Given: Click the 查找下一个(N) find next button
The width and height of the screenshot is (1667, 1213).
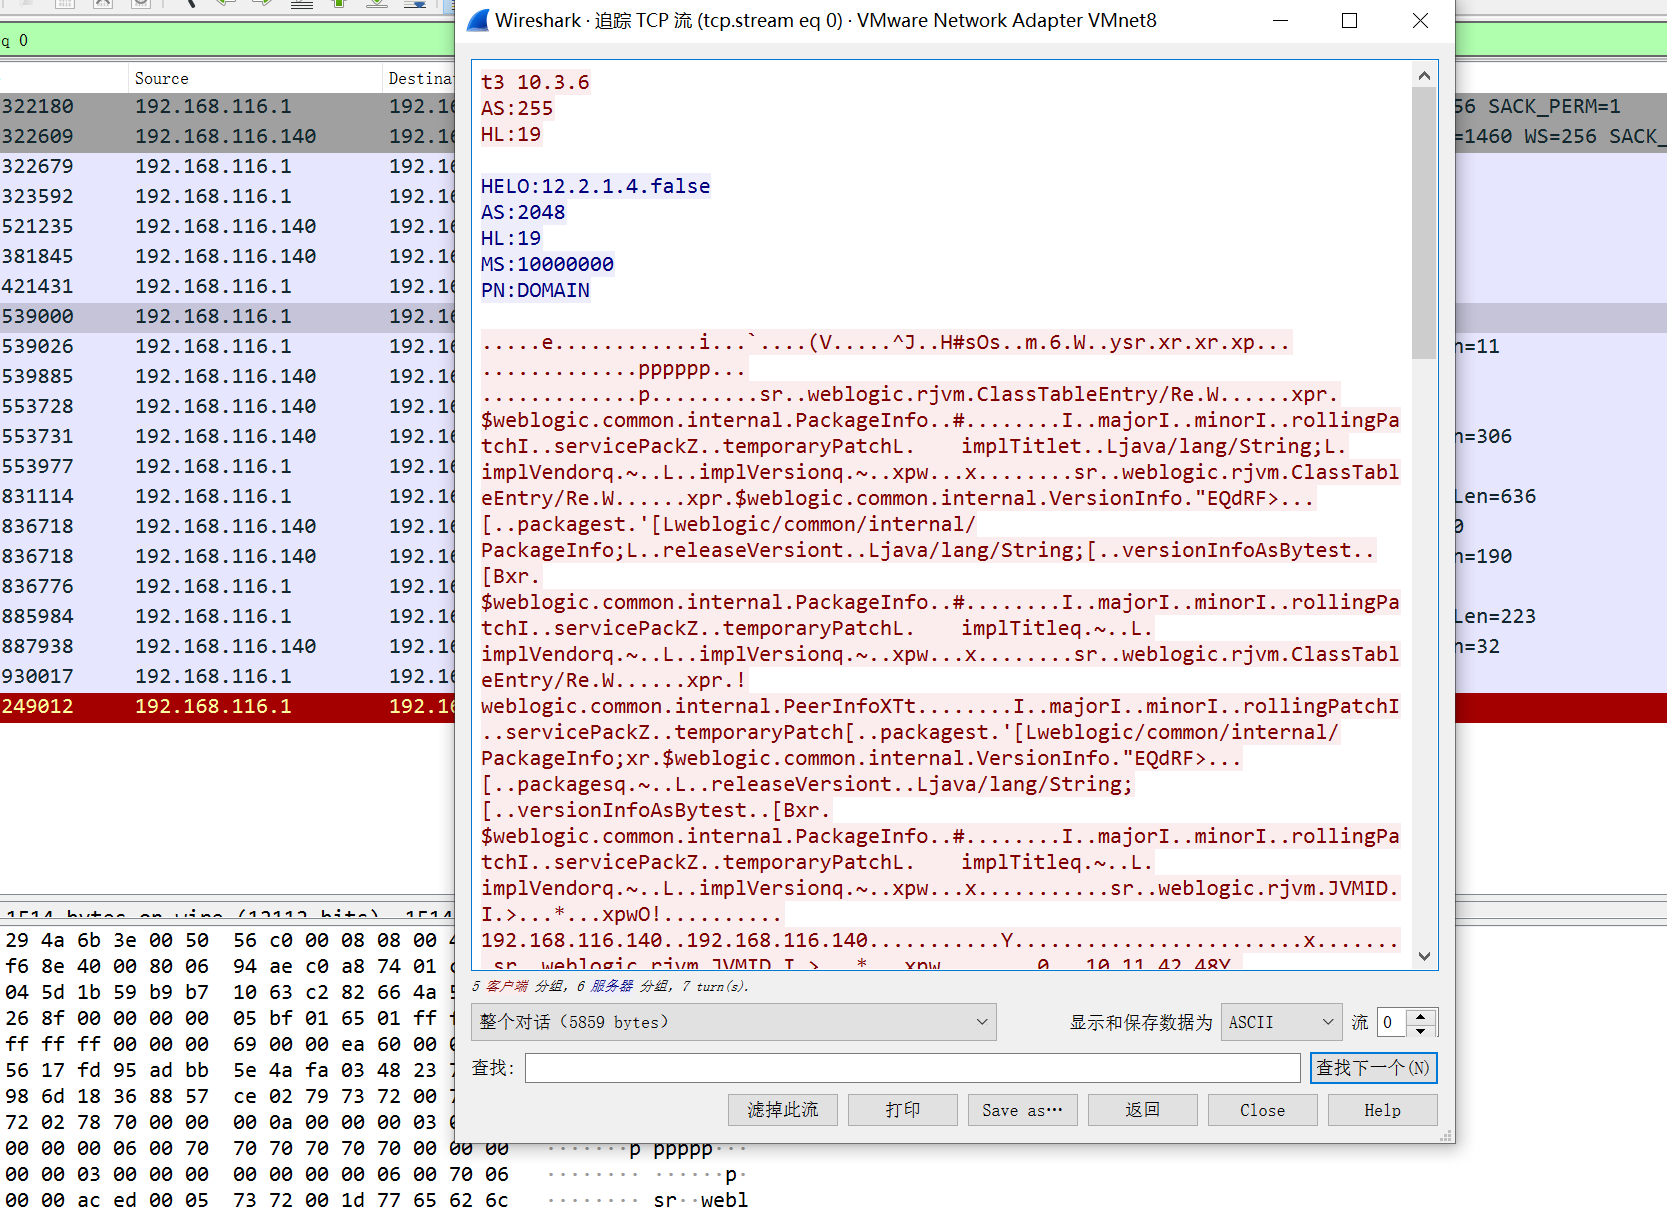Looking at the screenshot, I should [x=1373, y=1068].
